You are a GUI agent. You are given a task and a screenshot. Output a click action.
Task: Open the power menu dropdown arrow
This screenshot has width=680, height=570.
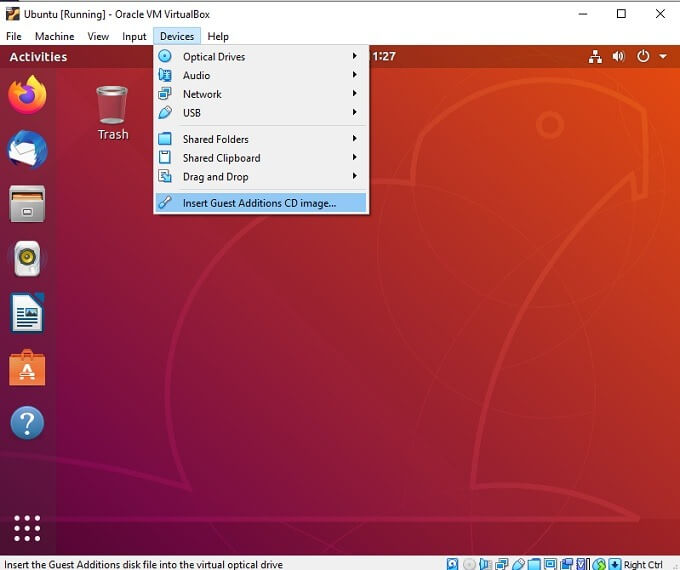pyautogui.click(x=662, y=57)
